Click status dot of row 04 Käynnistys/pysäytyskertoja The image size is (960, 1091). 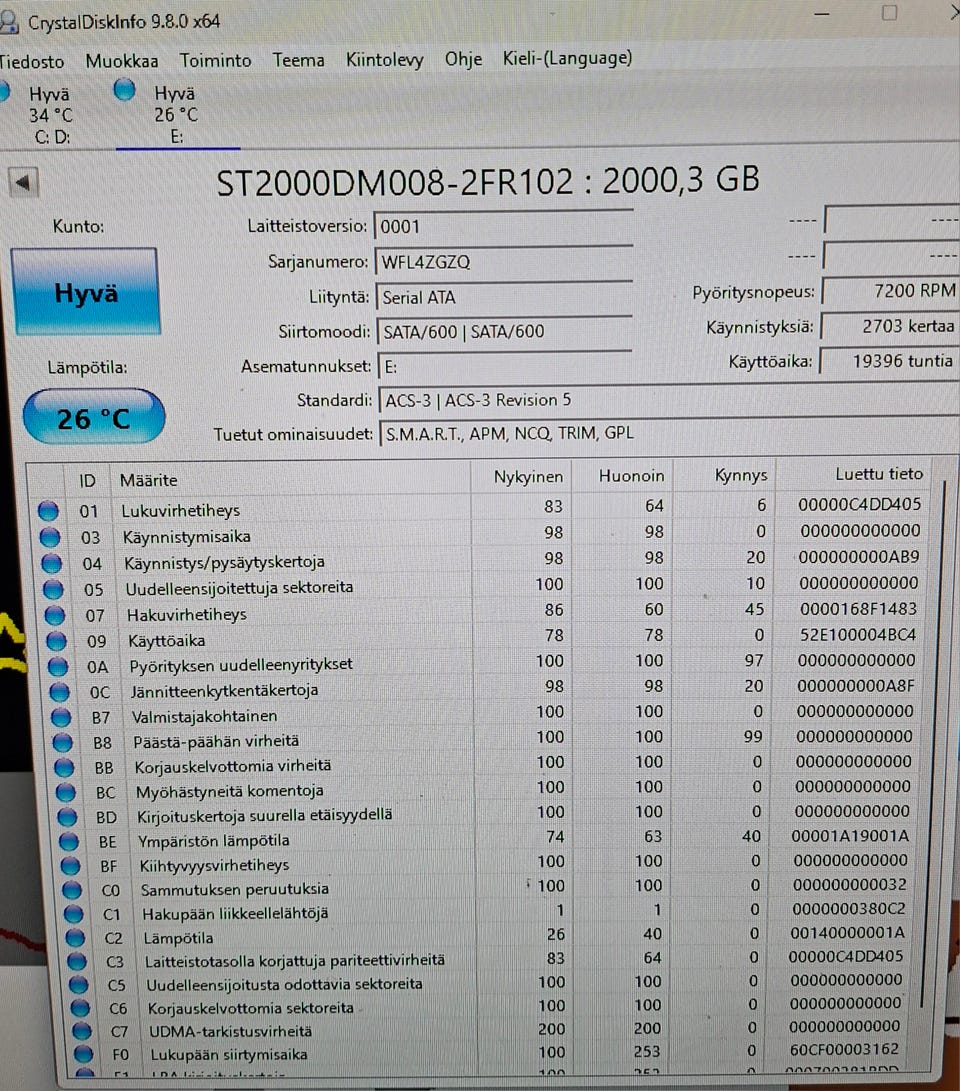coord(51,563)
